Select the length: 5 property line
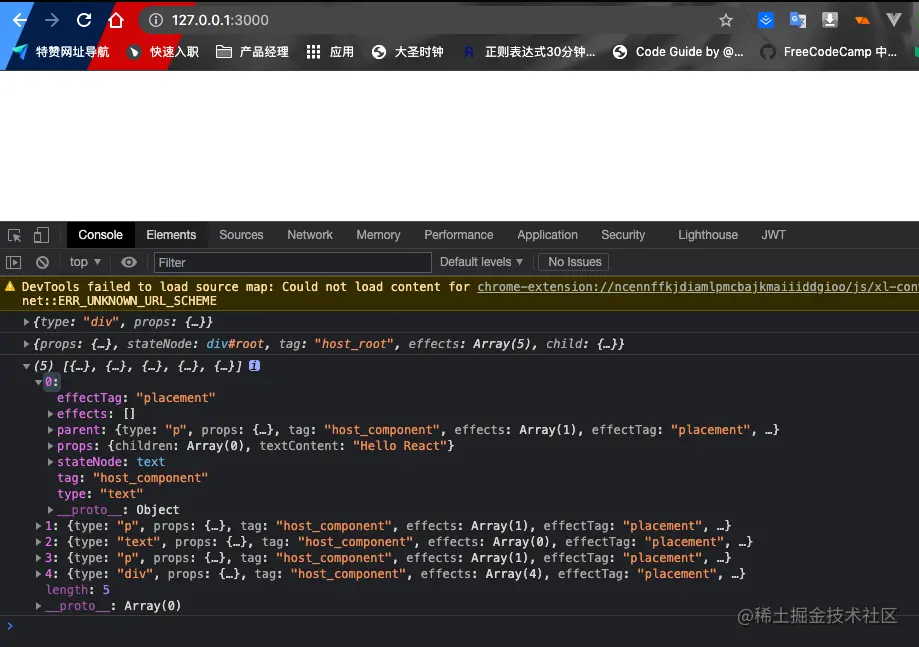This screenshot has width=919, height=647. 78,590
